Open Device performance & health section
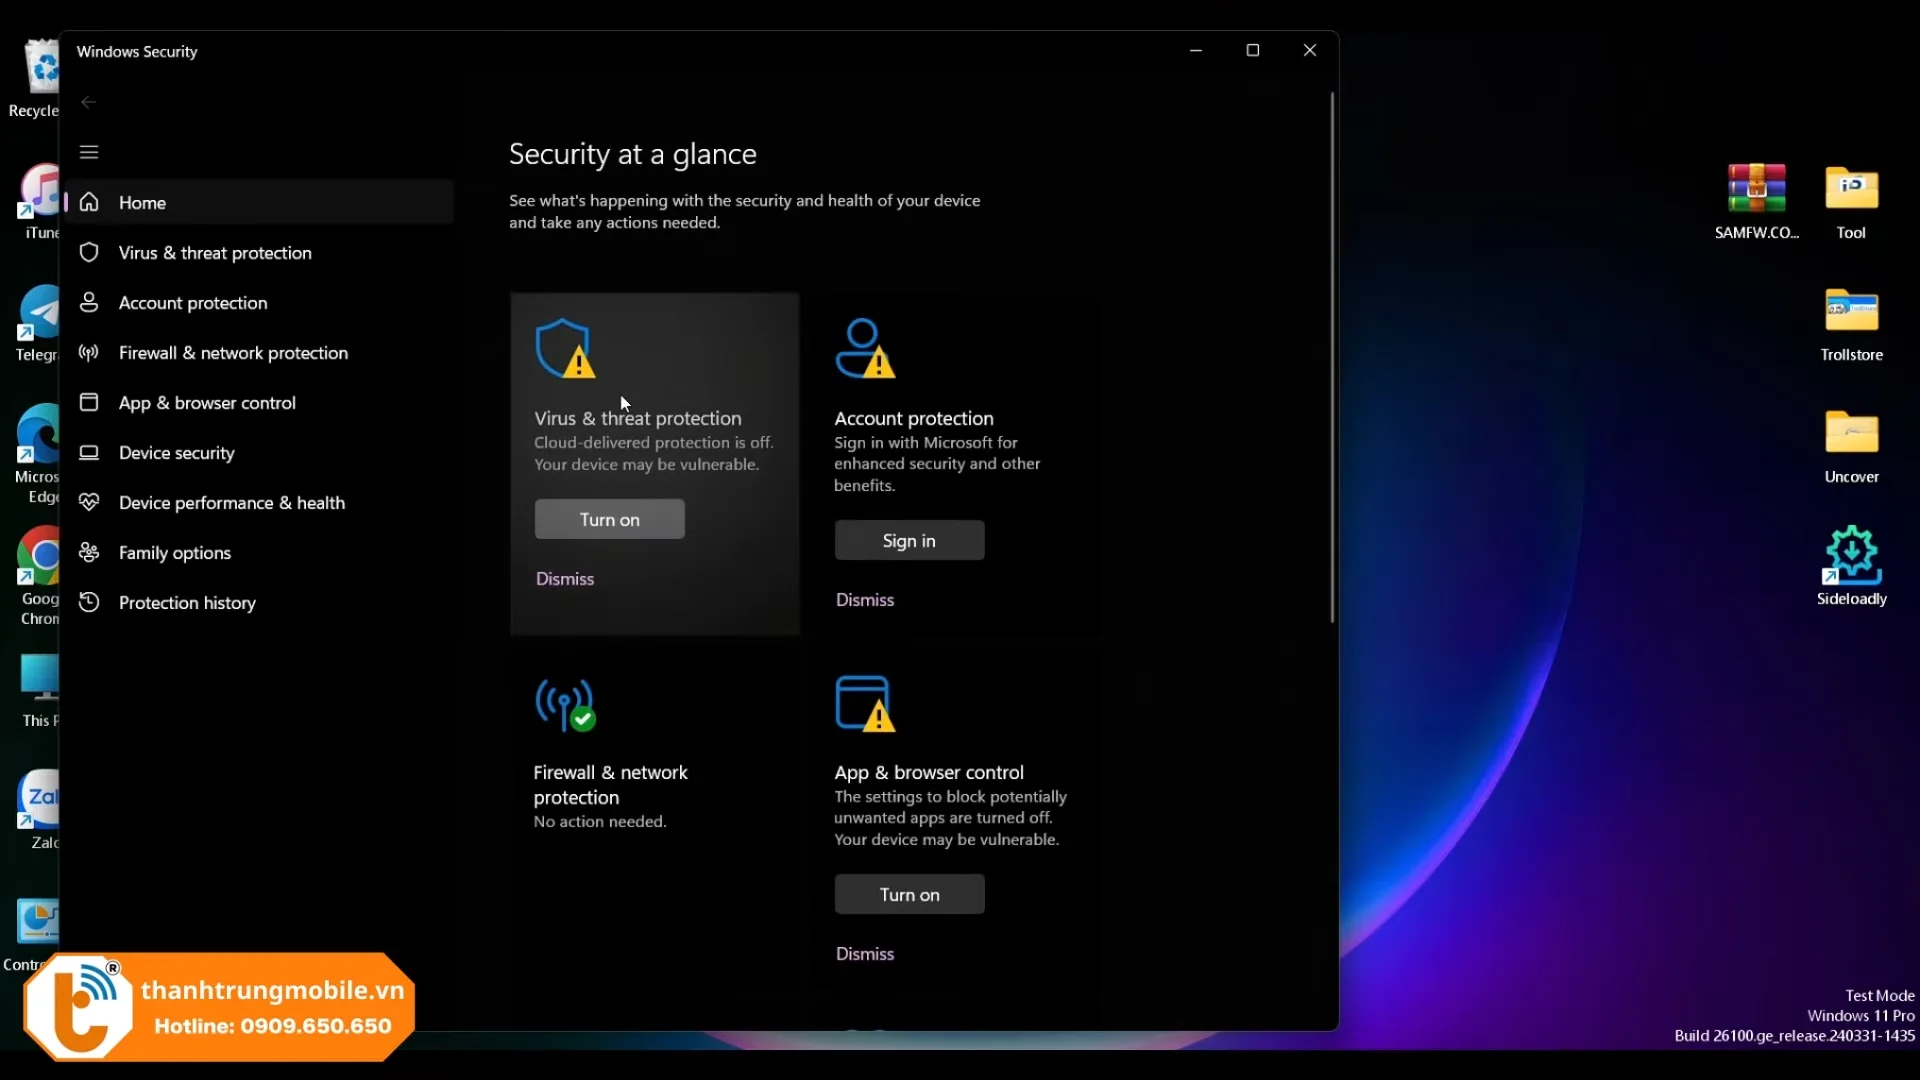Screen dimensions: 1920x1080 click(x=231, y=503)
